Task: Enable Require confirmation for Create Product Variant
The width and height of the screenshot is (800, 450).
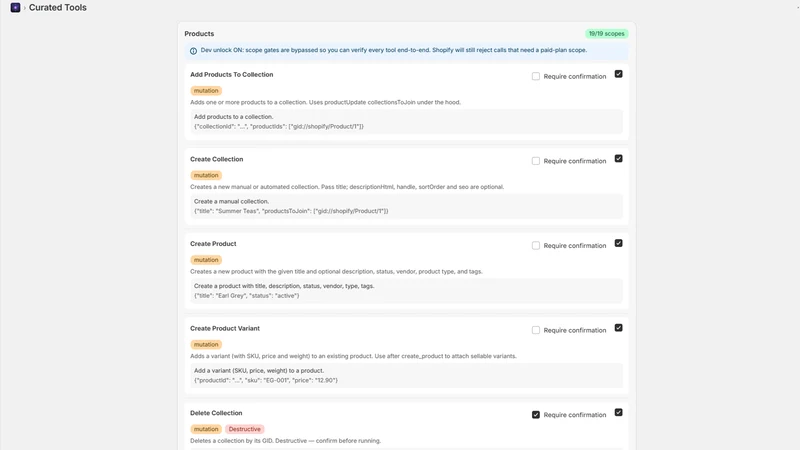Action: 536,331
